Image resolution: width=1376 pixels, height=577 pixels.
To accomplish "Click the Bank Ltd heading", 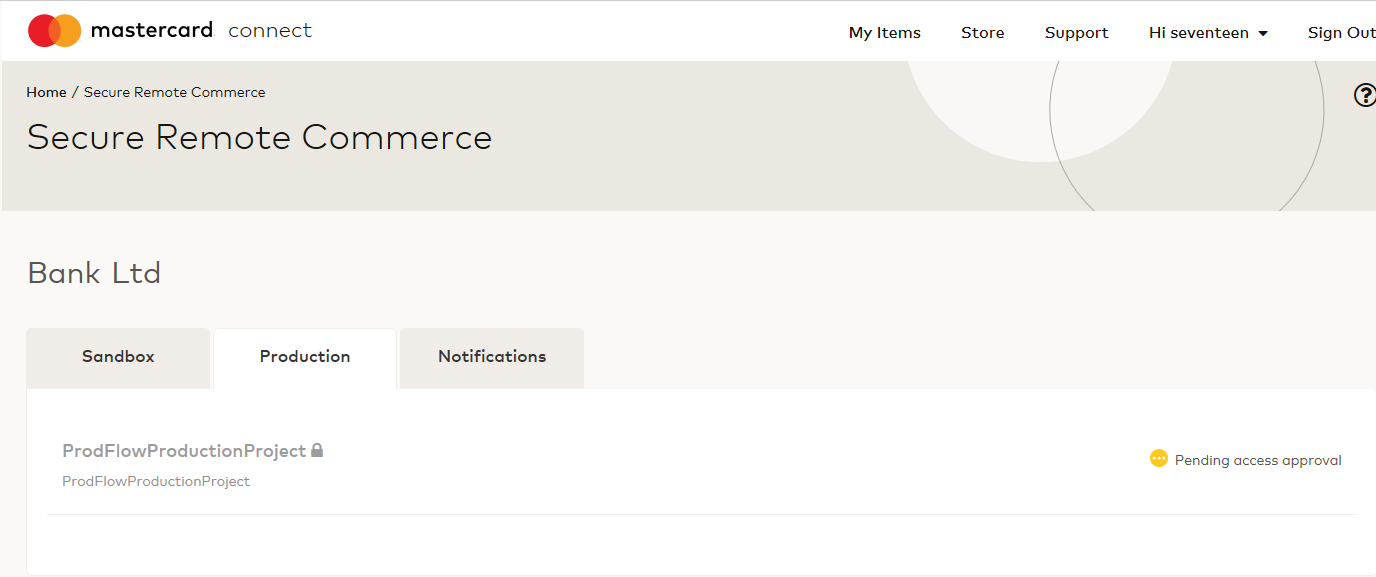I will [94, 273].
